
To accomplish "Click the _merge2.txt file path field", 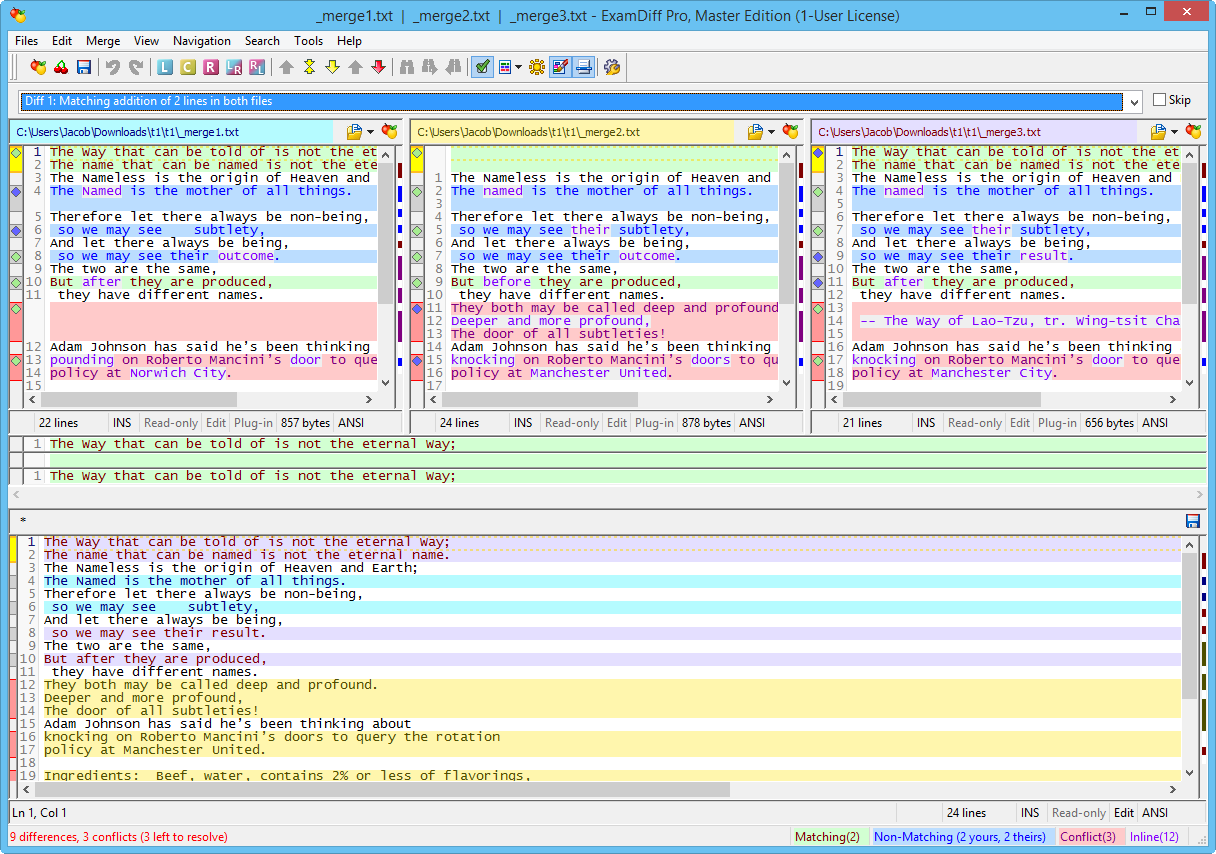I will (573, 132).
